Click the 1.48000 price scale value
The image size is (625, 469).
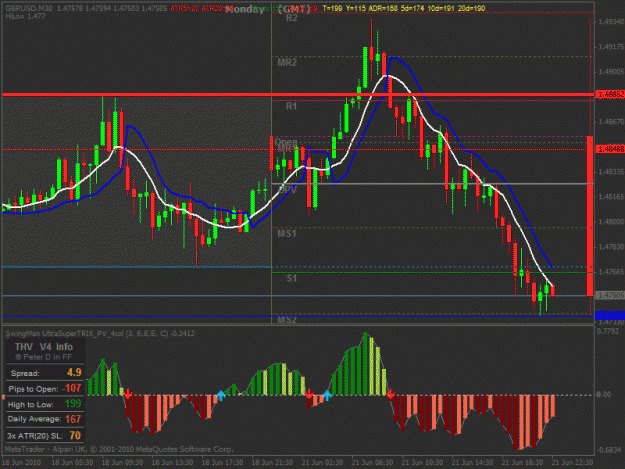tap(611, 222)
